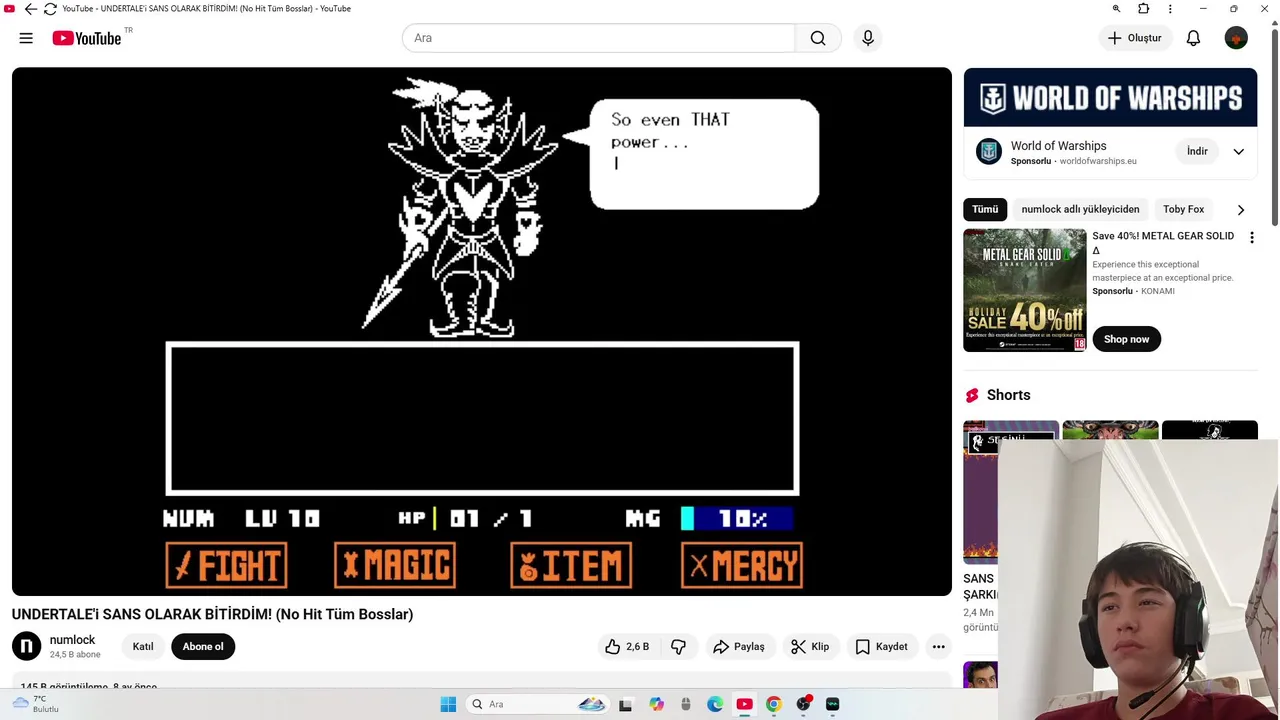Click the 24,5 B abone subscriber count

[x=75, y=655]
